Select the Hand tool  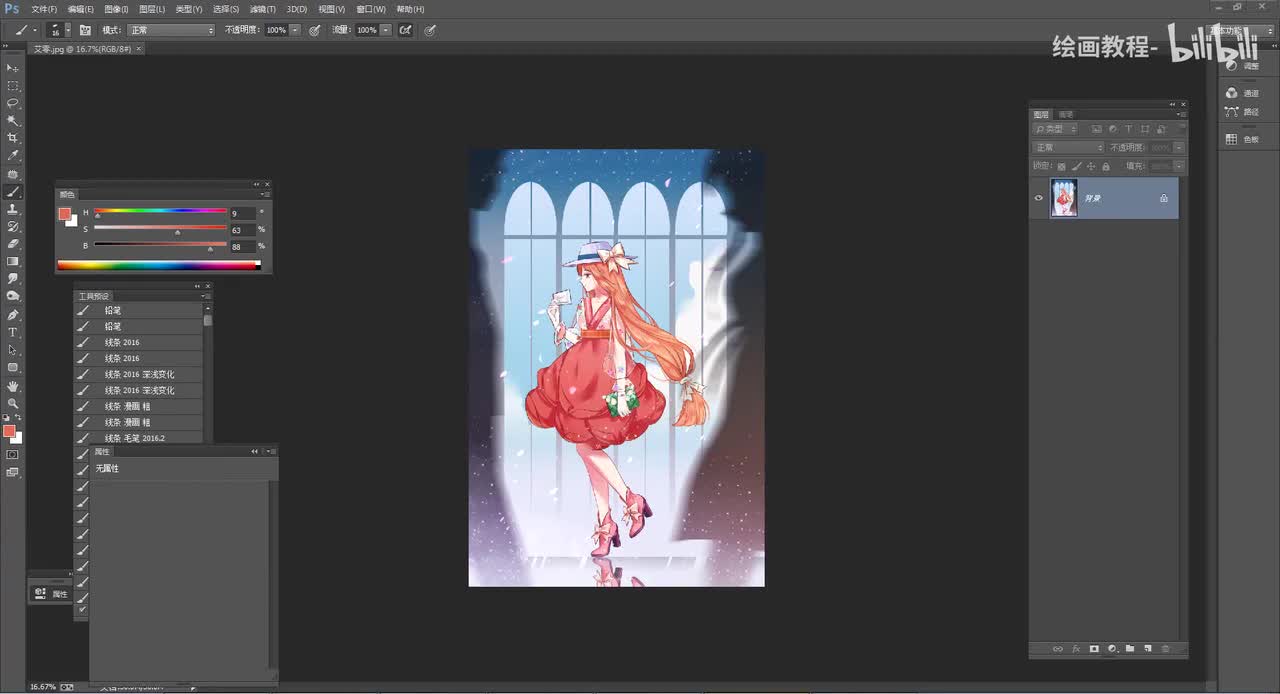[13, 386]
